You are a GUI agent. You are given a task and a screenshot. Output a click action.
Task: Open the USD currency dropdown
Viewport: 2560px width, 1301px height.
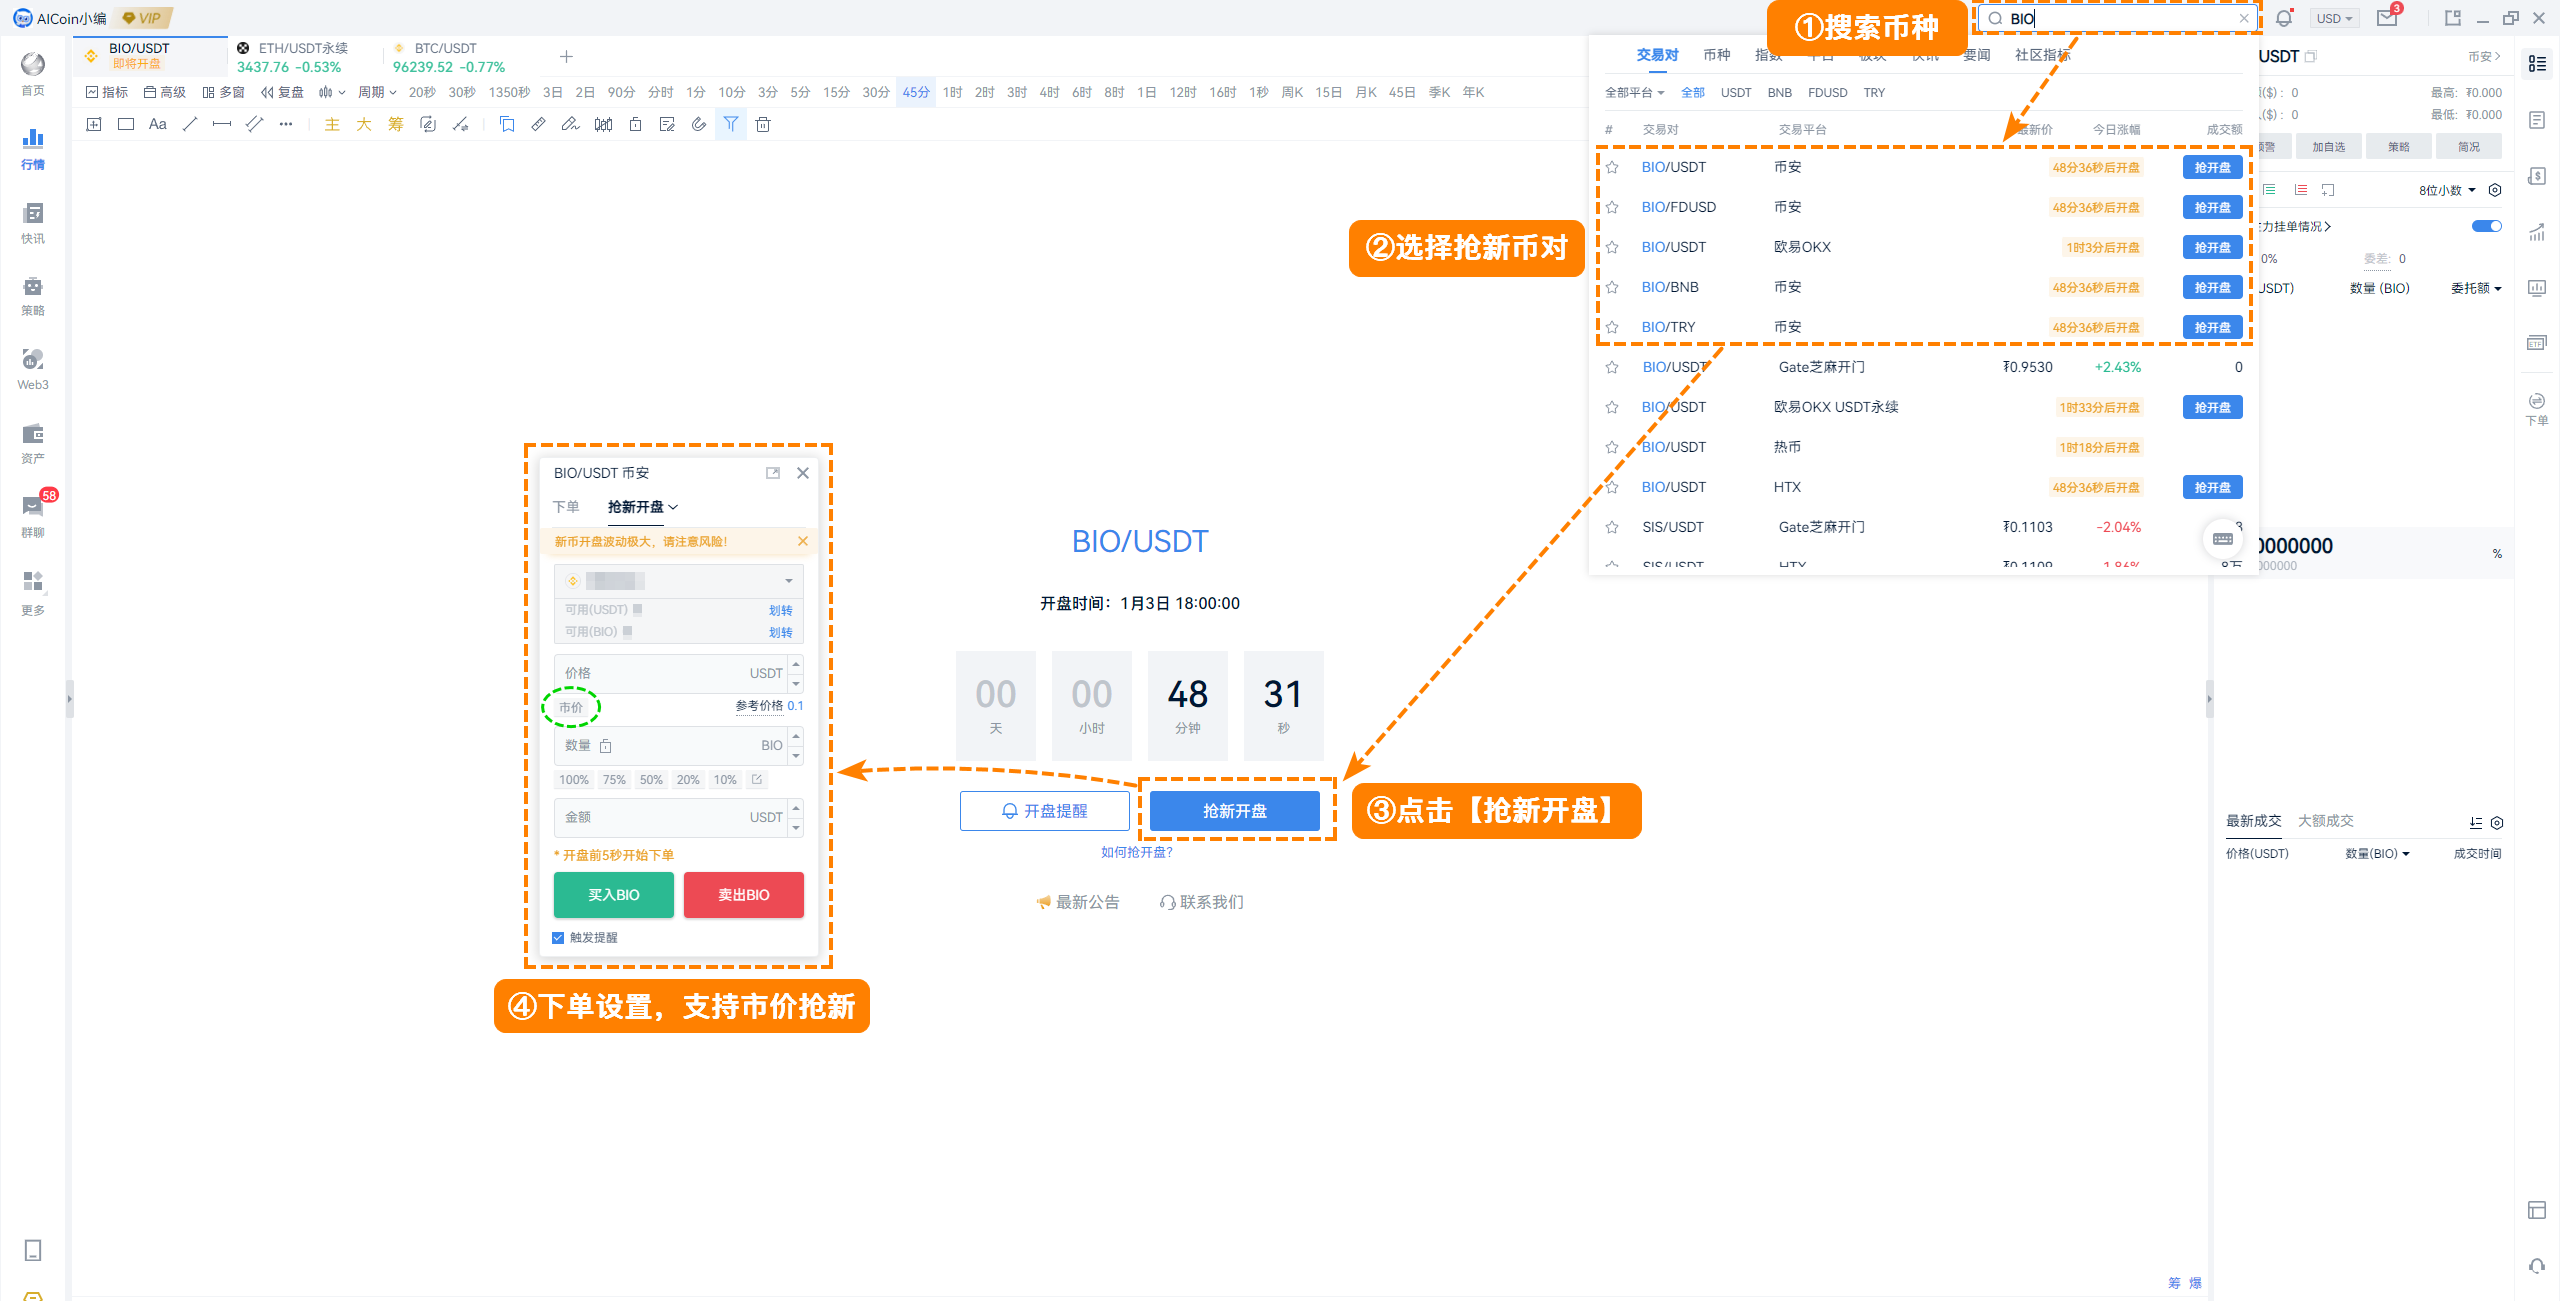pyautogui.click(x=2335, y=18)
